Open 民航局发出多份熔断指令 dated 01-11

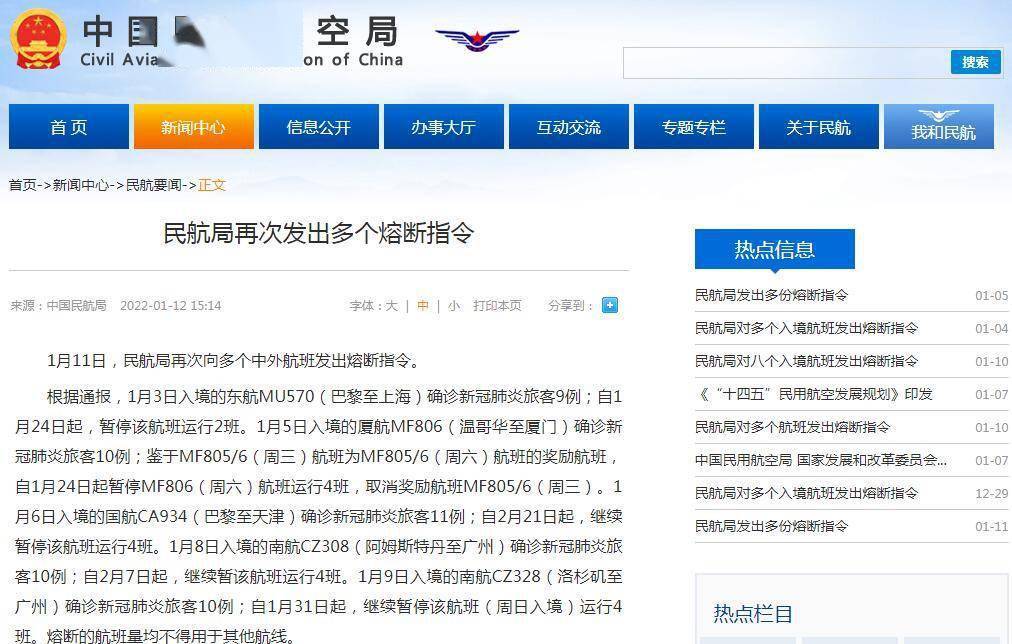tap(771, 526)
